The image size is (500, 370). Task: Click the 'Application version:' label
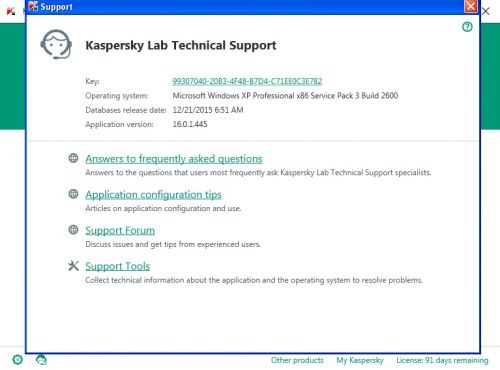click(119, 124)
